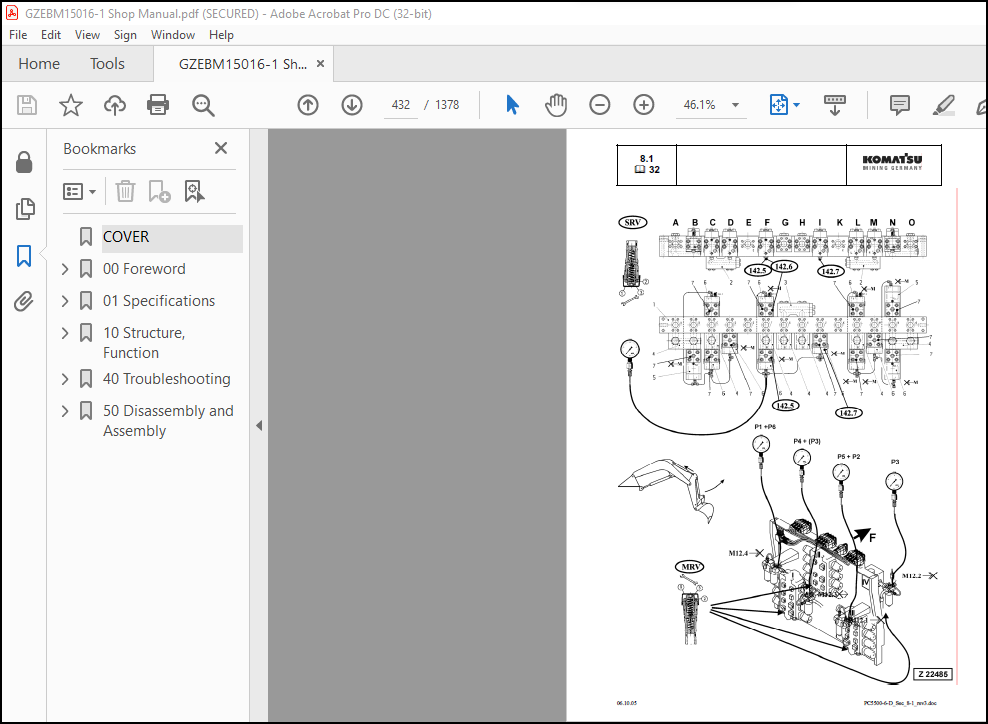Open Attachments paperclip panel icon
Viewport: 988px width, 724px height.
click(x=24, y=302)
